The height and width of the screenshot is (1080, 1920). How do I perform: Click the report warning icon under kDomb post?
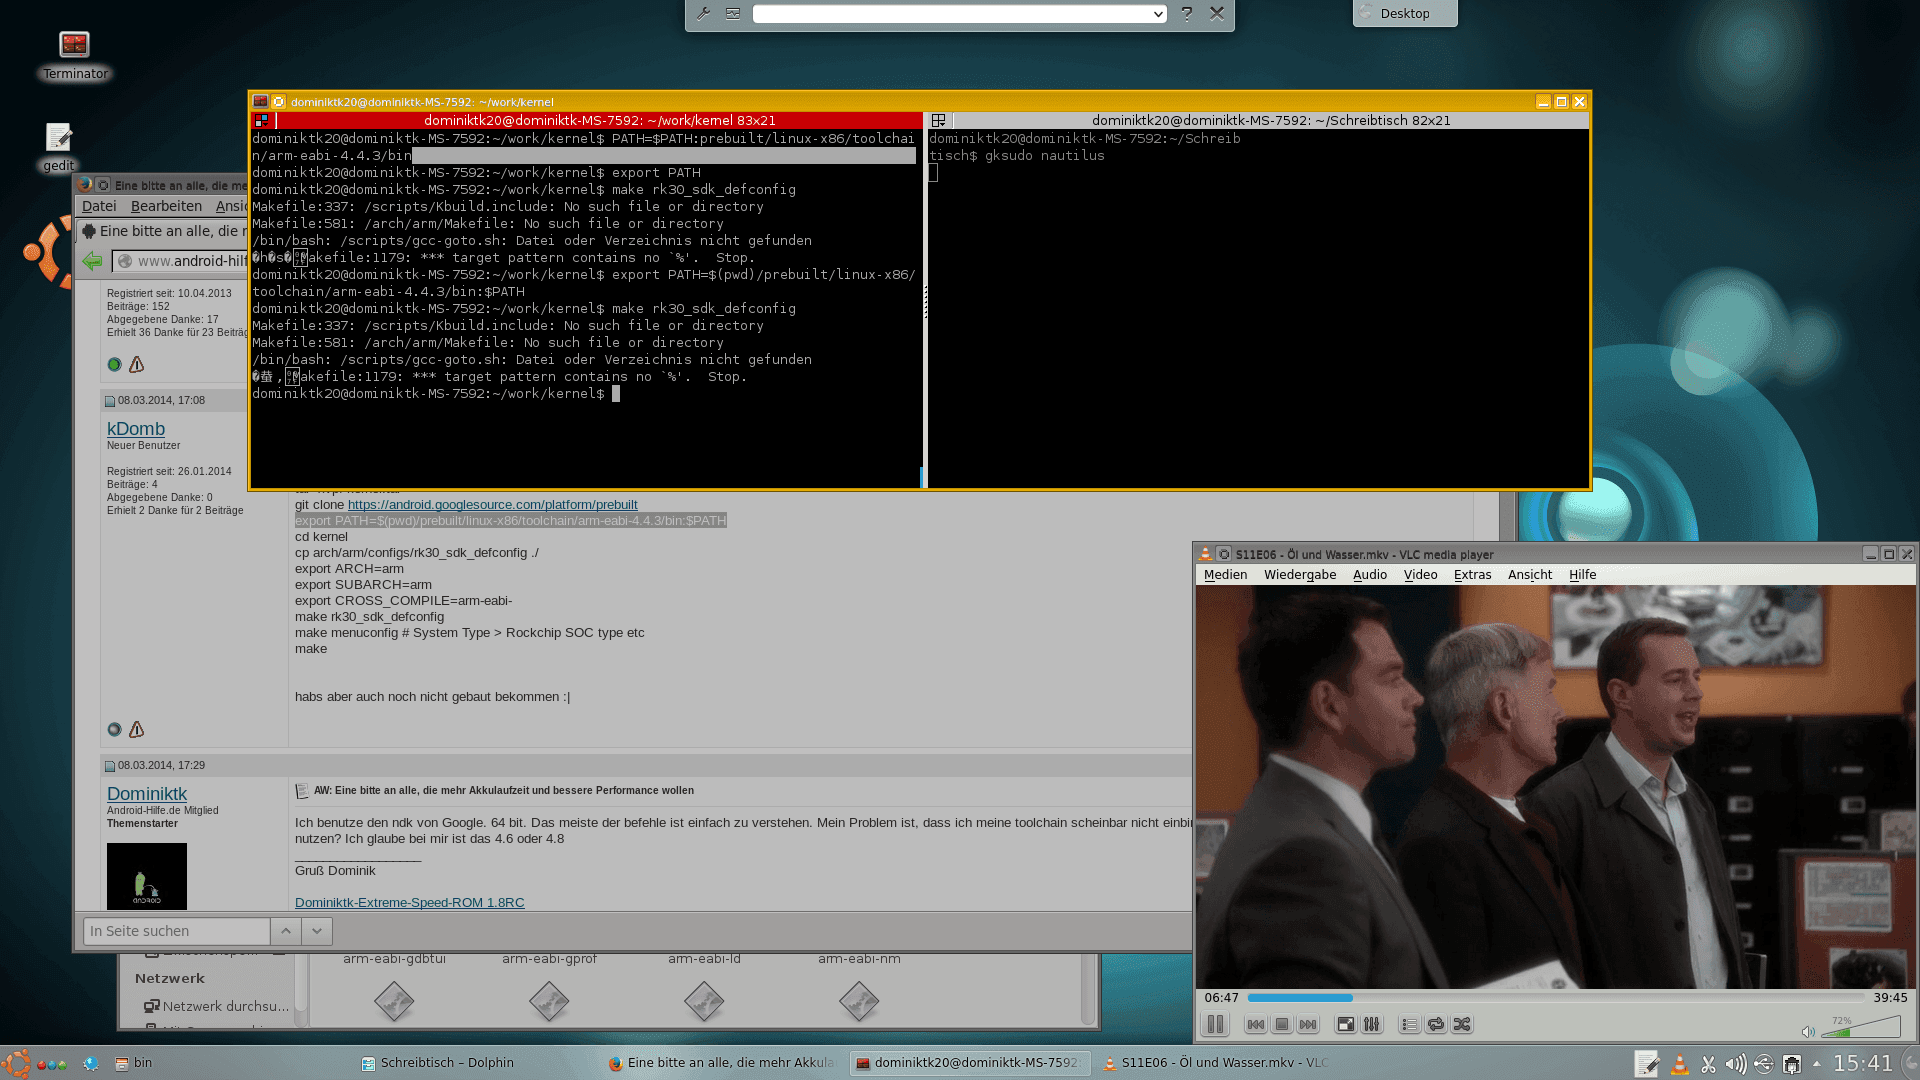pyautogui.click(x=137, y=730)
